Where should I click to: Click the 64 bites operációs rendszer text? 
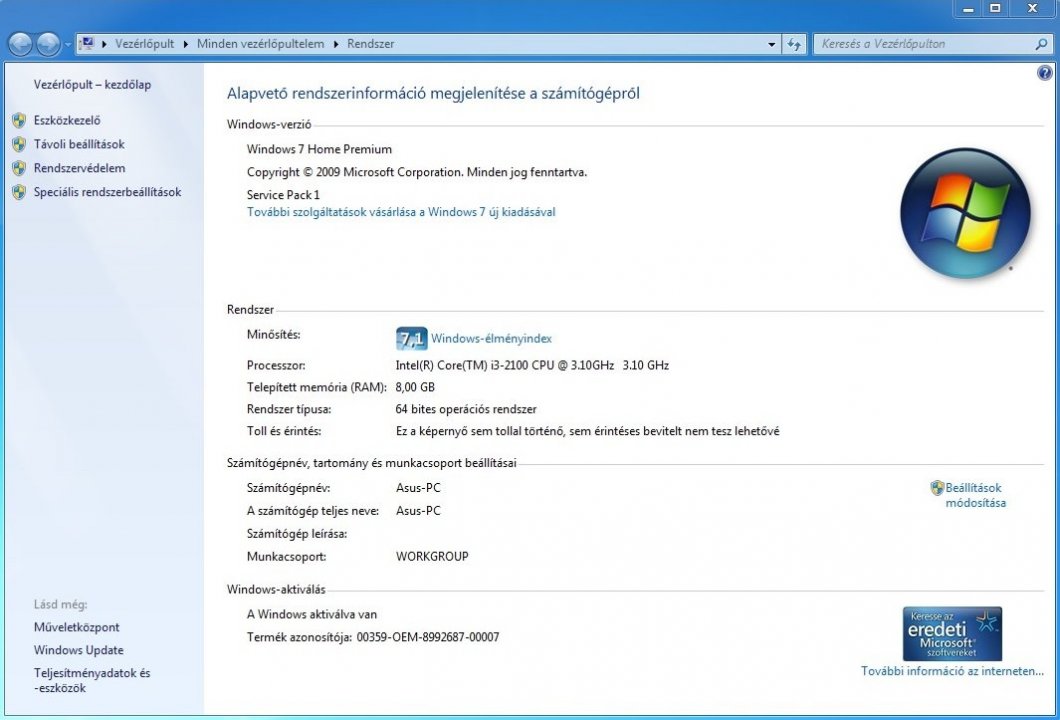click(x=466, y=409)
